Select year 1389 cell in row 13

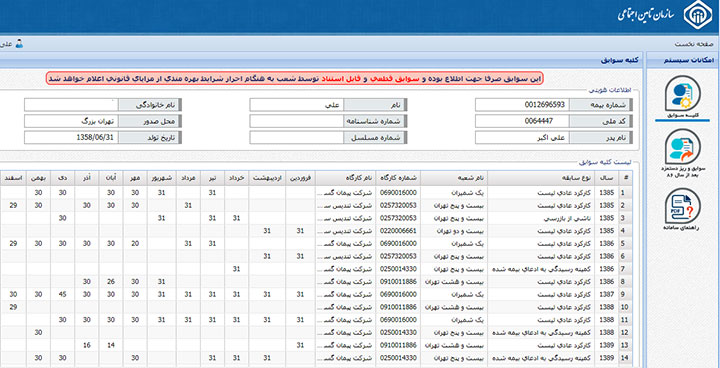pyautogui.click(x=607, y=345)
